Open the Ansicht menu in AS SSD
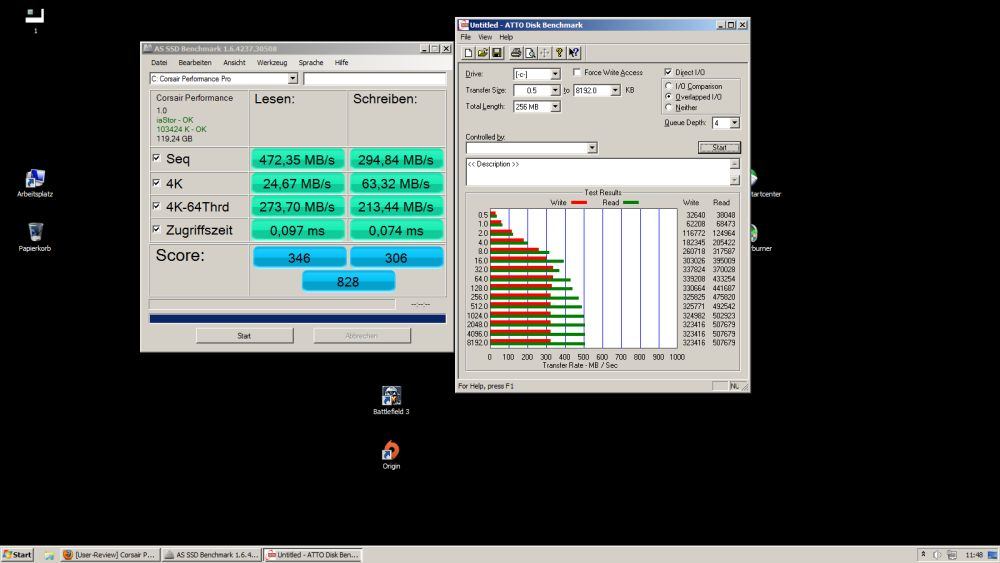Image resolution: width=1000 pixels, height=563 pixels. click(x=234, y=62)
